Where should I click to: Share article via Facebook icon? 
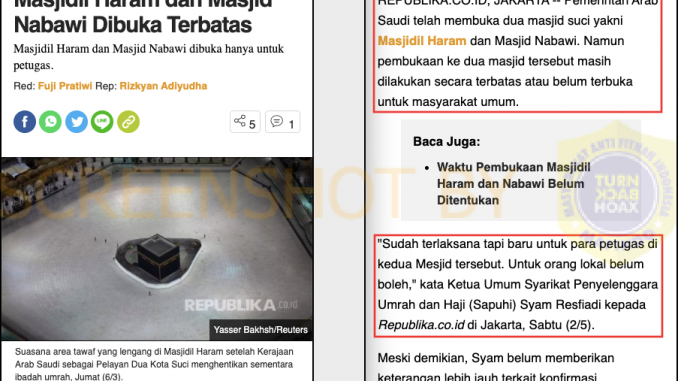(25, 122)
